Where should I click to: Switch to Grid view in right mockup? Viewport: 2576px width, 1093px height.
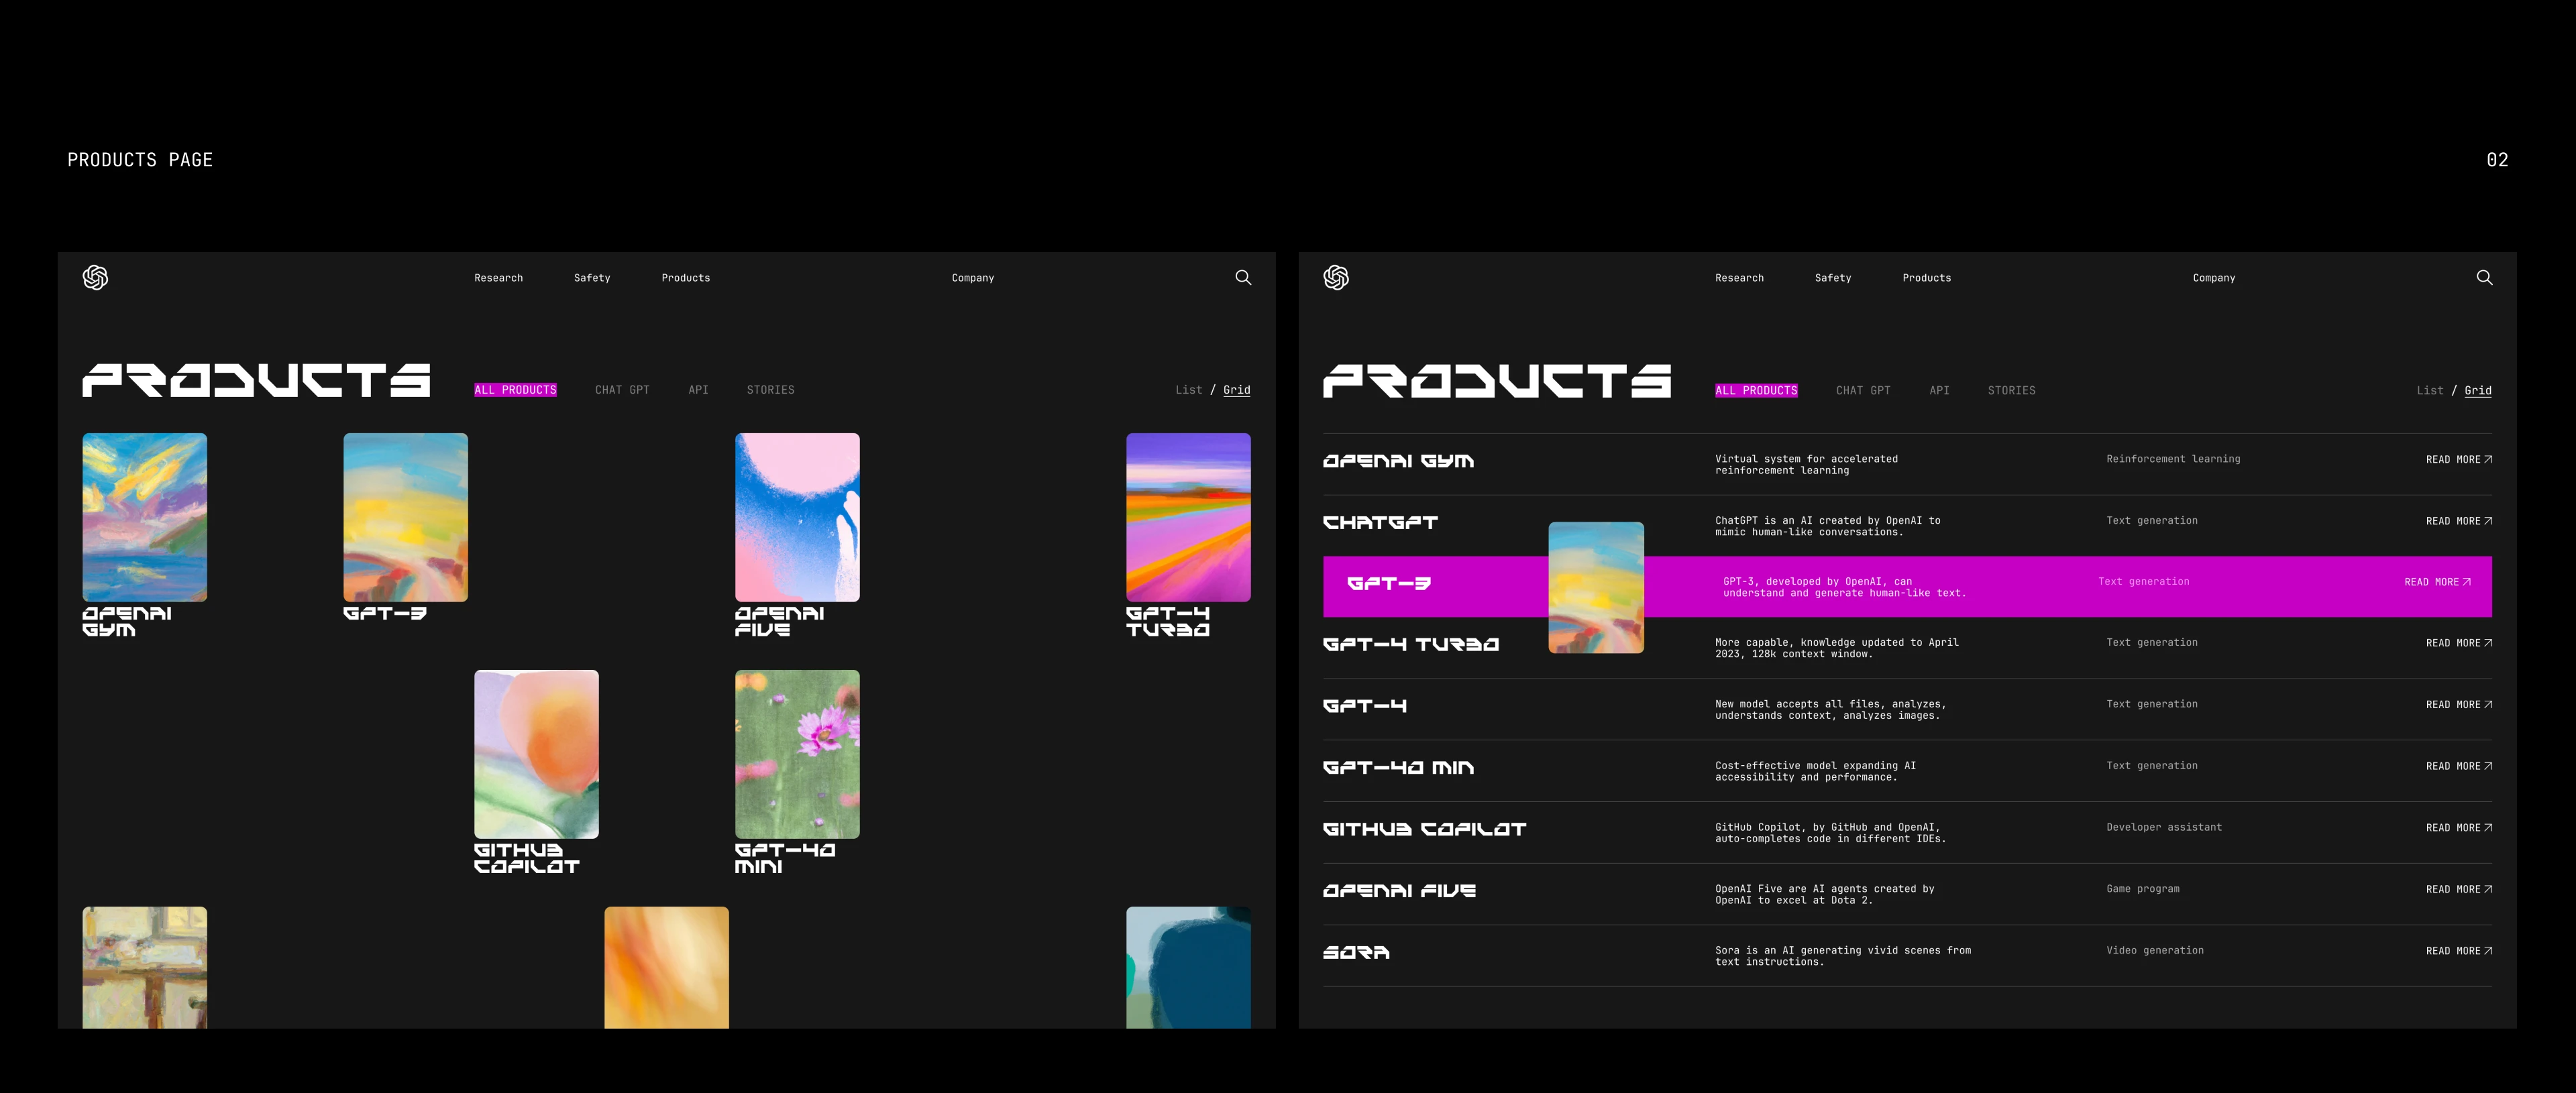coord(2478,391)
